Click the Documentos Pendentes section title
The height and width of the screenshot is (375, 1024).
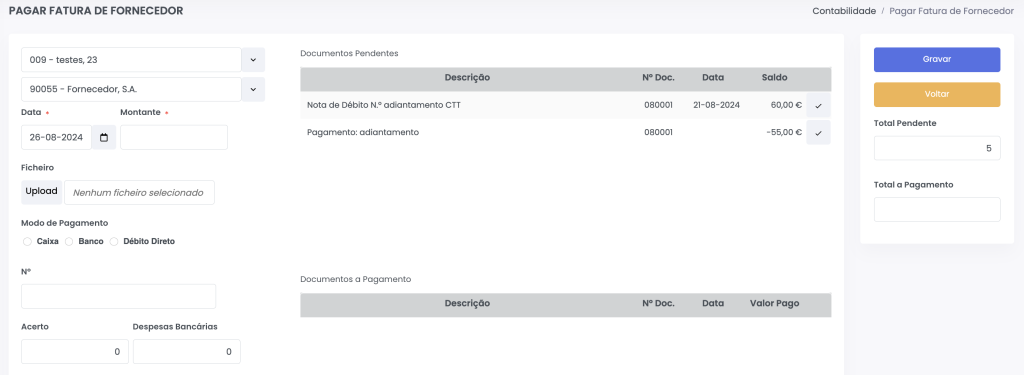[349, 54]
